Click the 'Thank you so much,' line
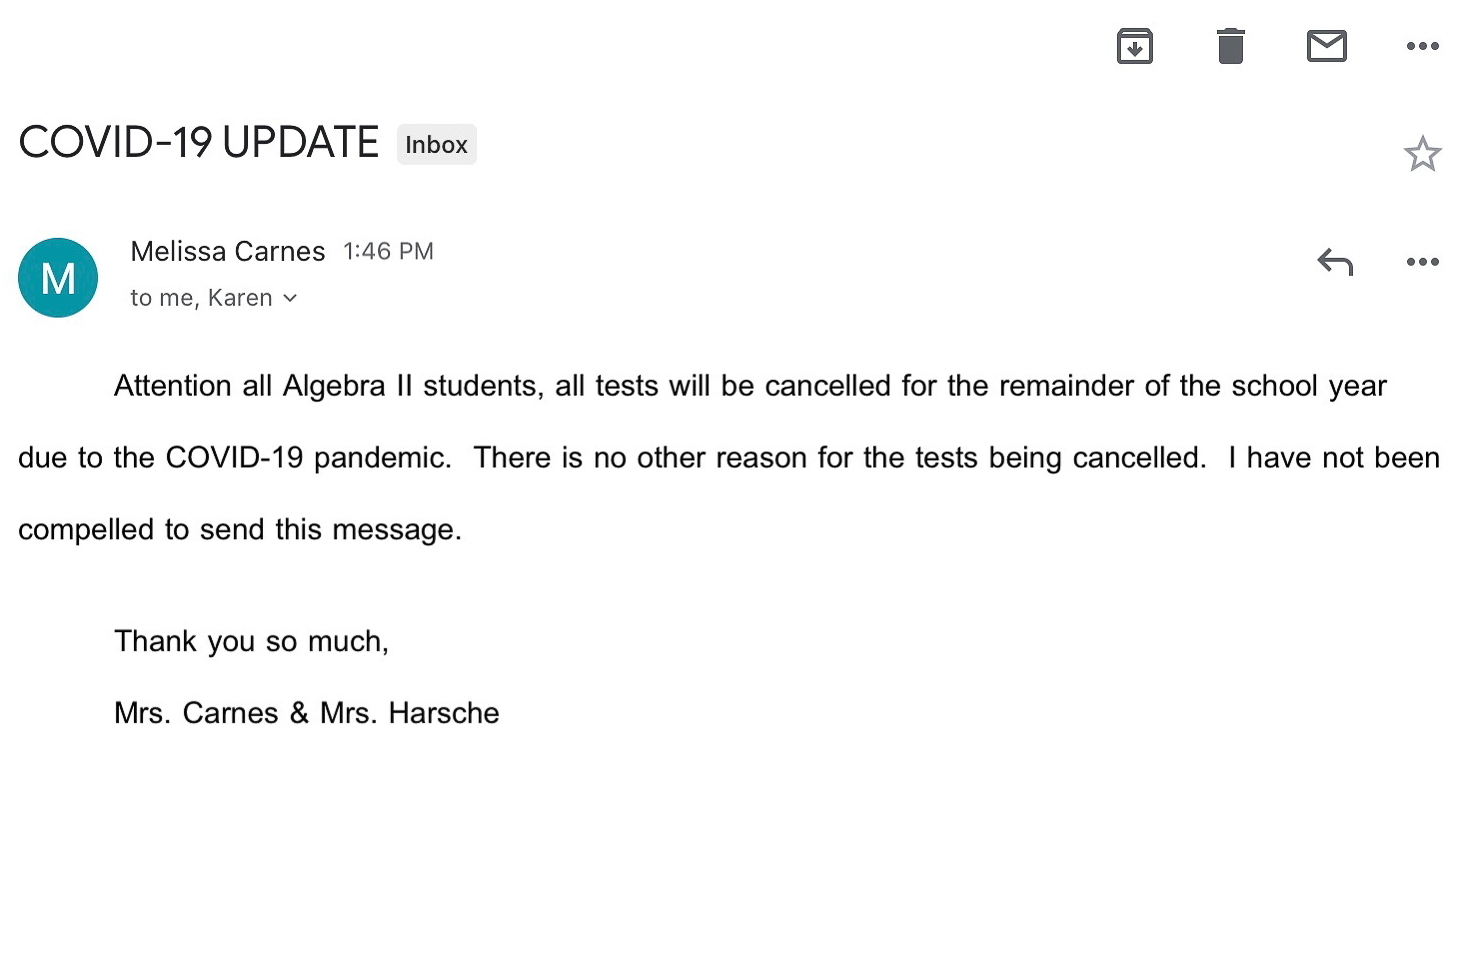 tap(251, 641)
